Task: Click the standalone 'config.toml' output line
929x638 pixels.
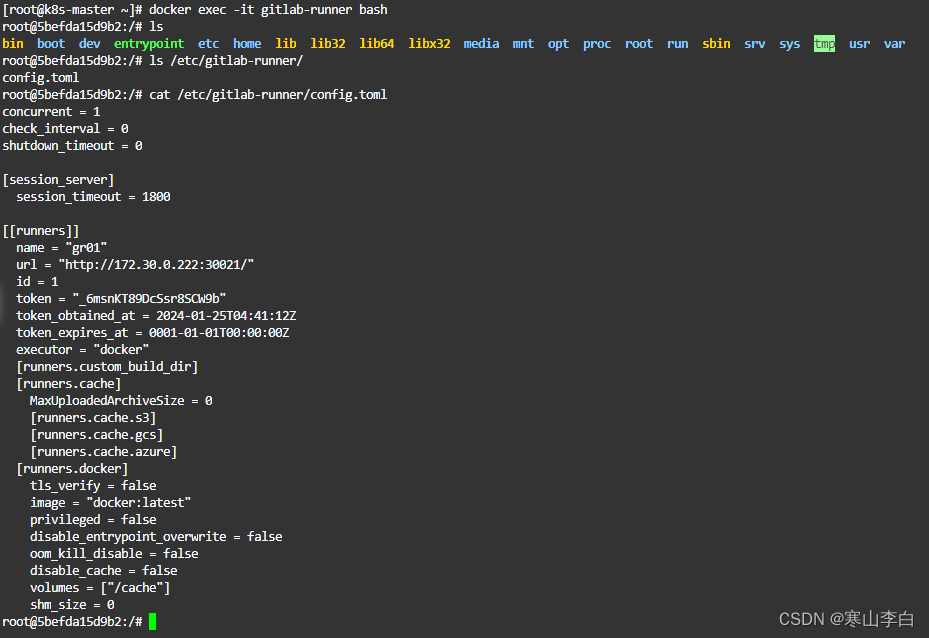Action: tap(41, 78)
